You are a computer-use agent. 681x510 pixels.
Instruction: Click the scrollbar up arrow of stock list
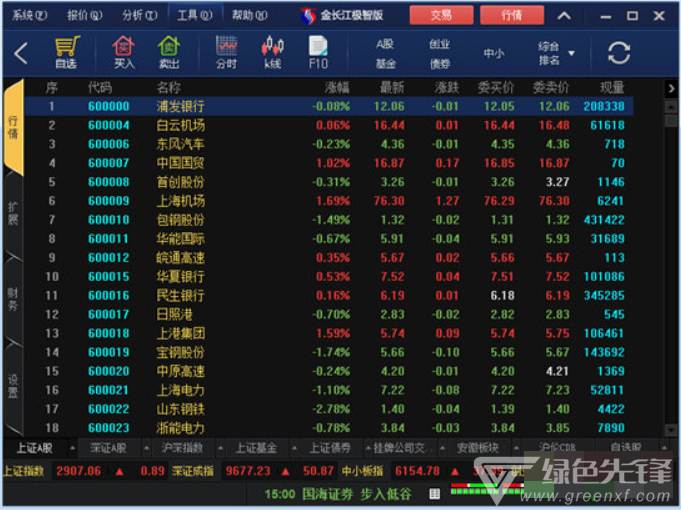(x=671, y=106)
